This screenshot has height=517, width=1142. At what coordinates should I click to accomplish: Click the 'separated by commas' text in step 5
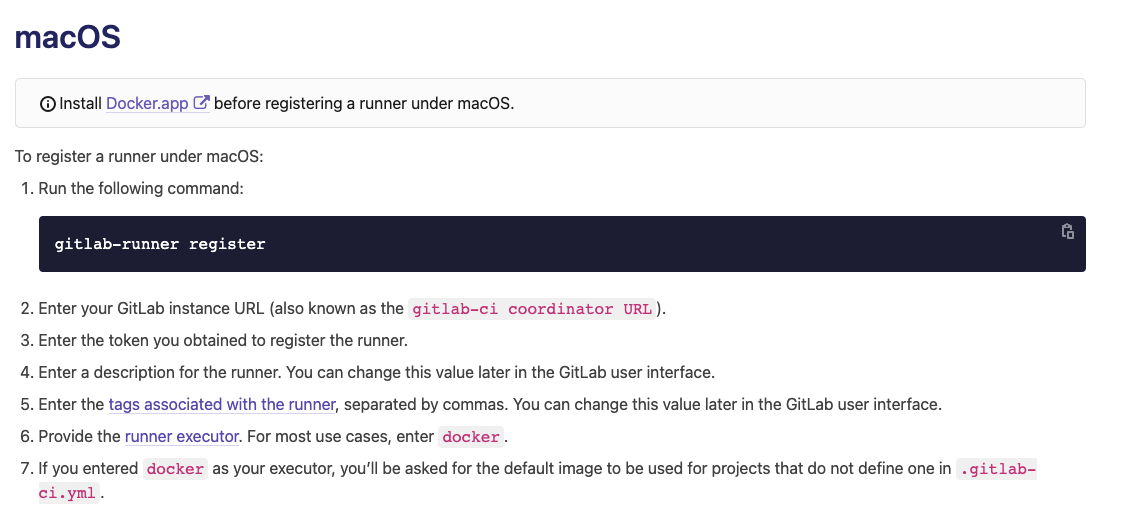coord(415,405)
